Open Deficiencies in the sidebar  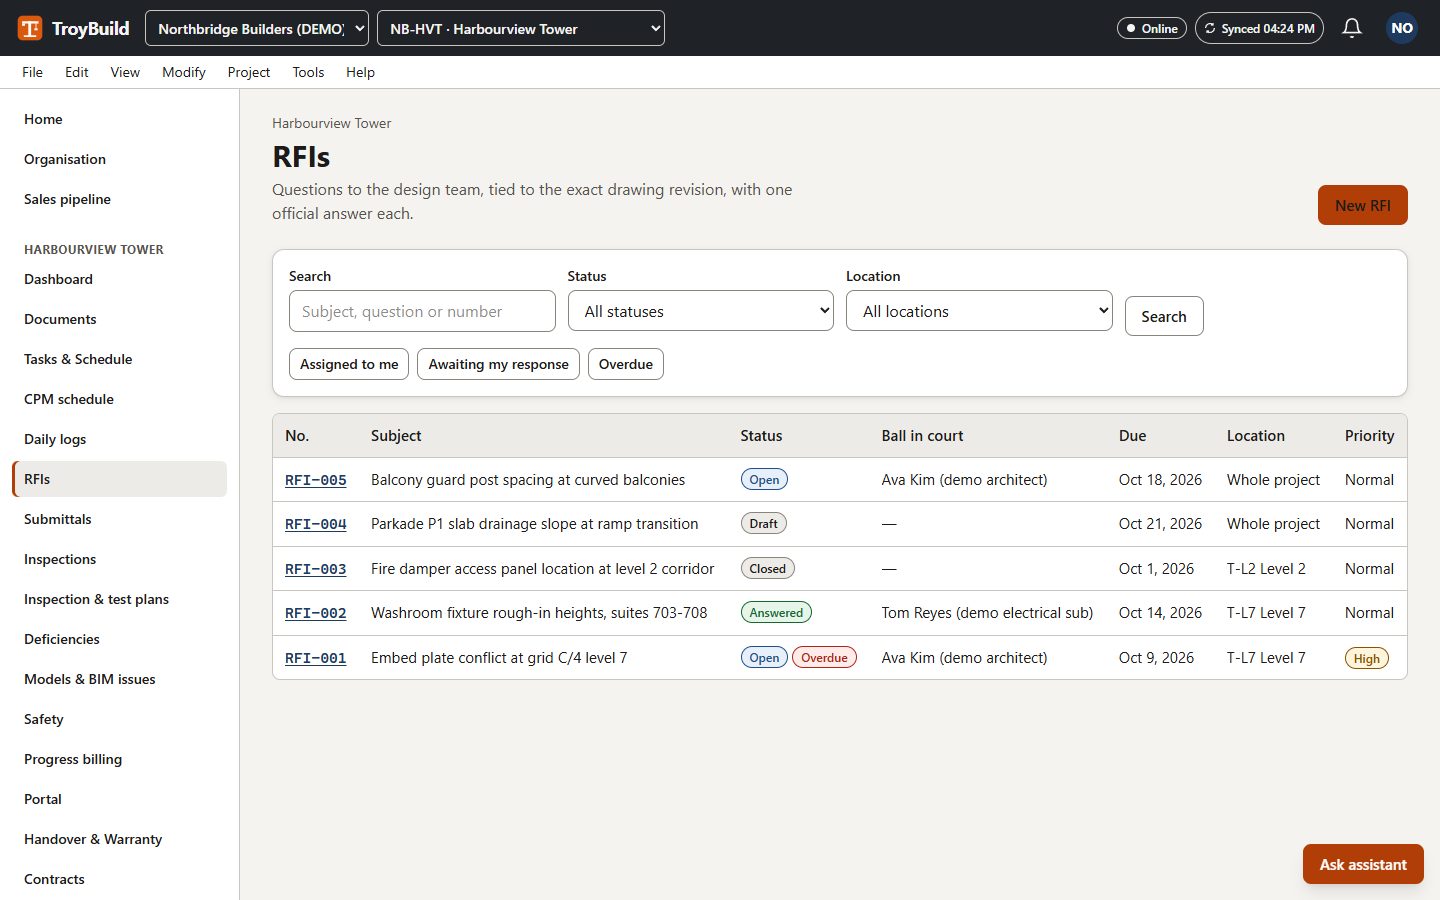pyautogui.click(x=120, y=639)
